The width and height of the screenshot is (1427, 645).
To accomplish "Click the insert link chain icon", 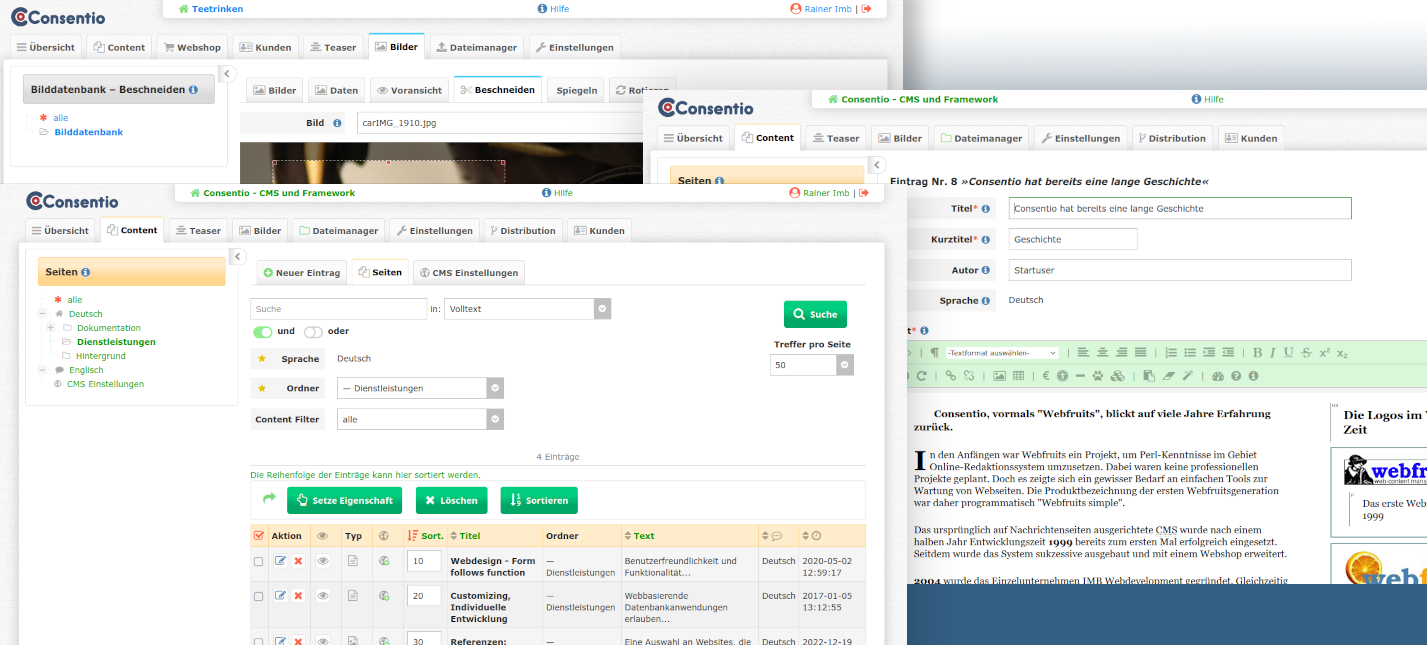I will [950, 376].
